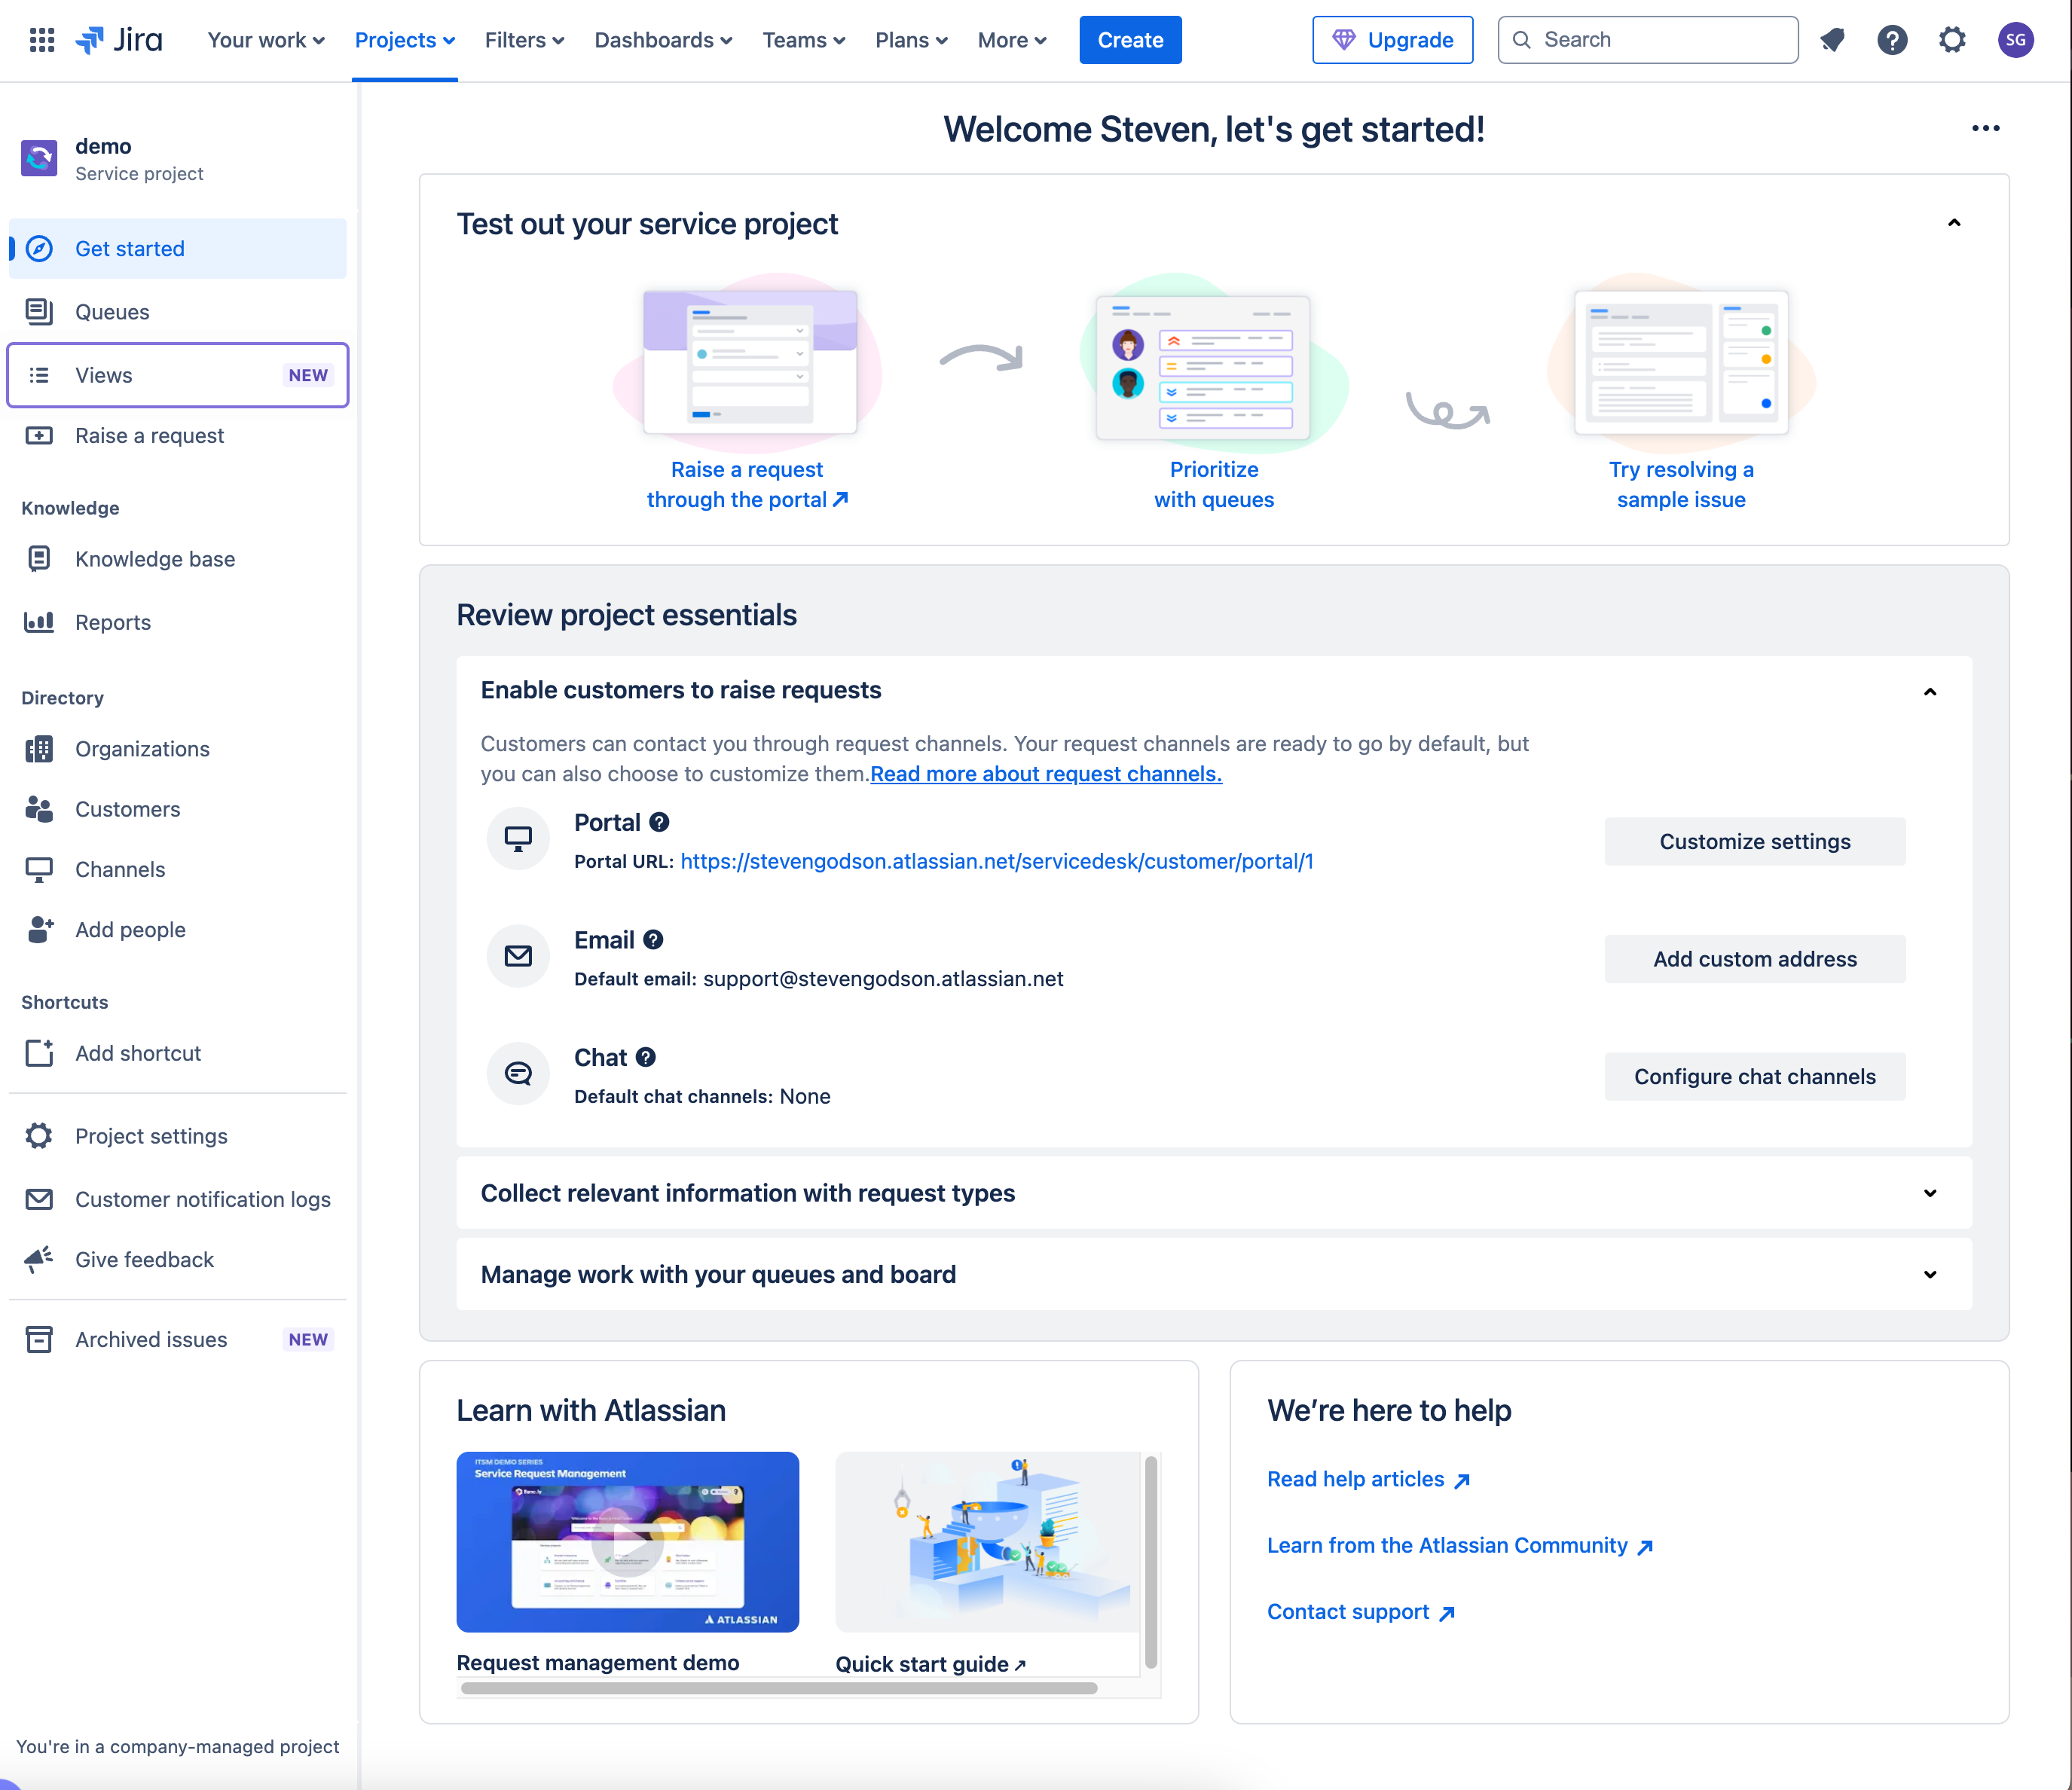Click Customize settings button
The image size is (2072, 1790).
click(1754, 841)
